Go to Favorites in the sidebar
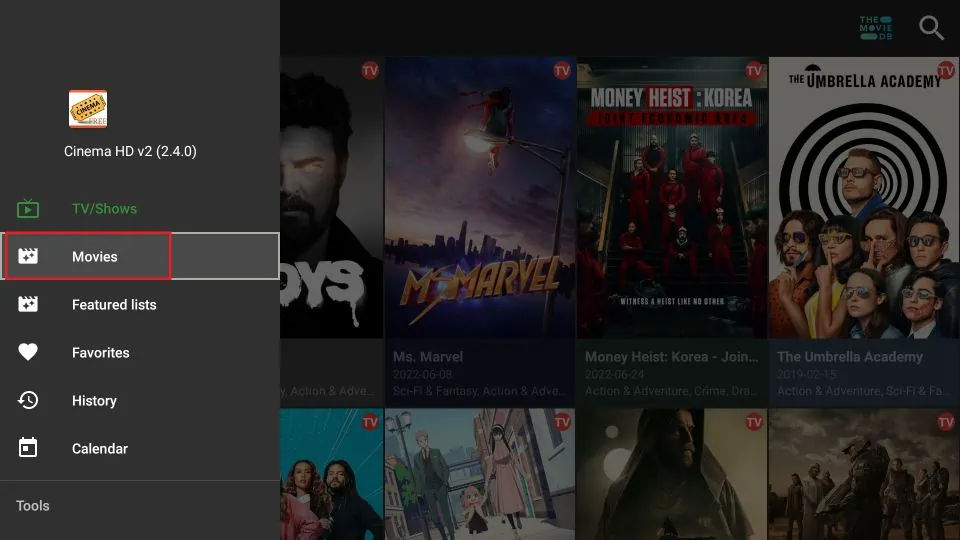This screenshot has height=540, width=960. tap(101, 353)
